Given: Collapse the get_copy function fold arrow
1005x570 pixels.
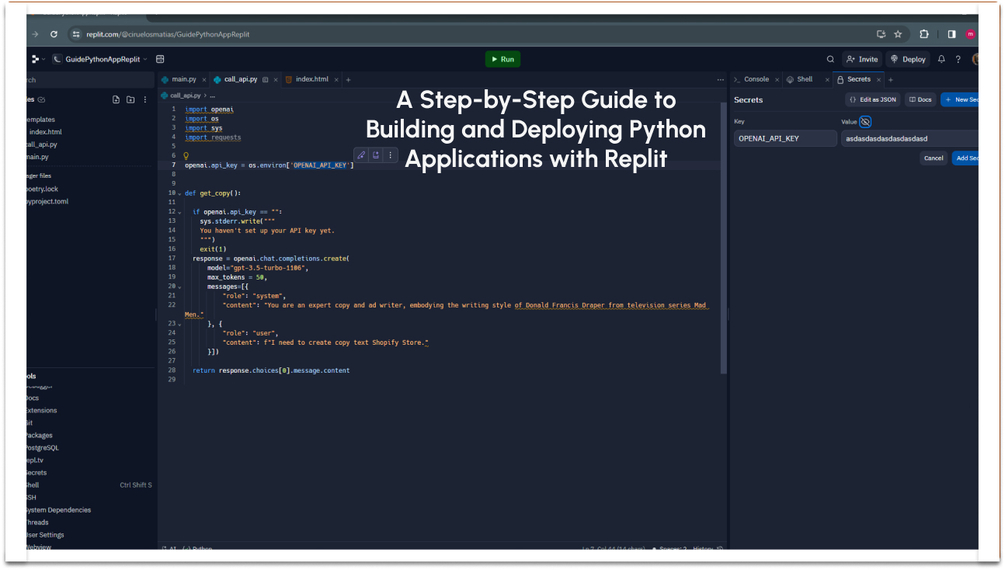Looking at the screenshot, I should pyautogui.click(x=179, y=194).
